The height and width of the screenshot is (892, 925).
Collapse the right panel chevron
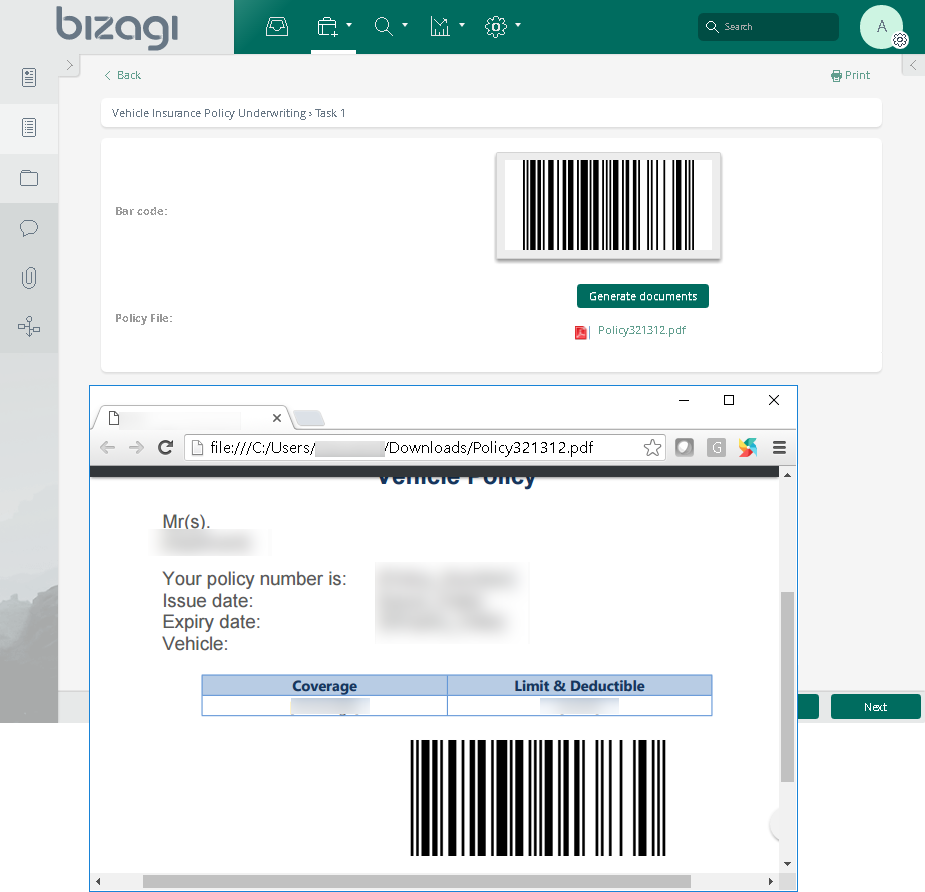tap(913, 65)
